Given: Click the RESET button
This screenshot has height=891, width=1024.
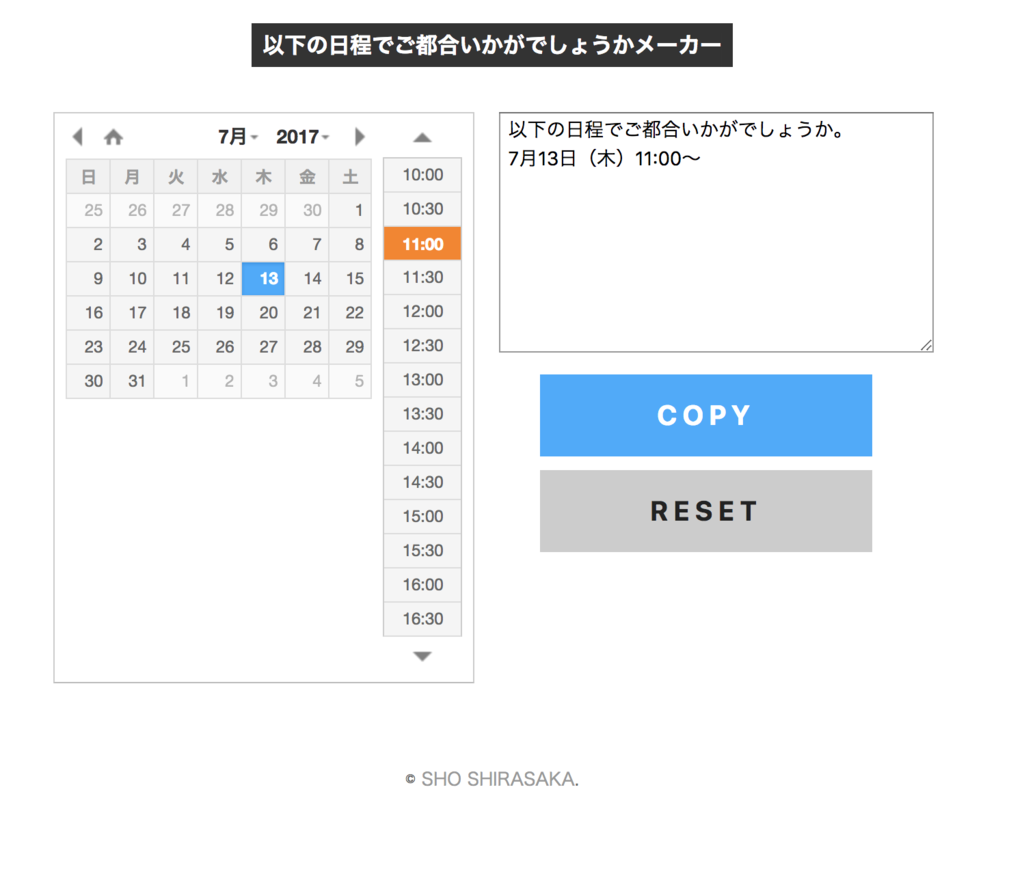Looking at the screenshot, I should 705,511.
